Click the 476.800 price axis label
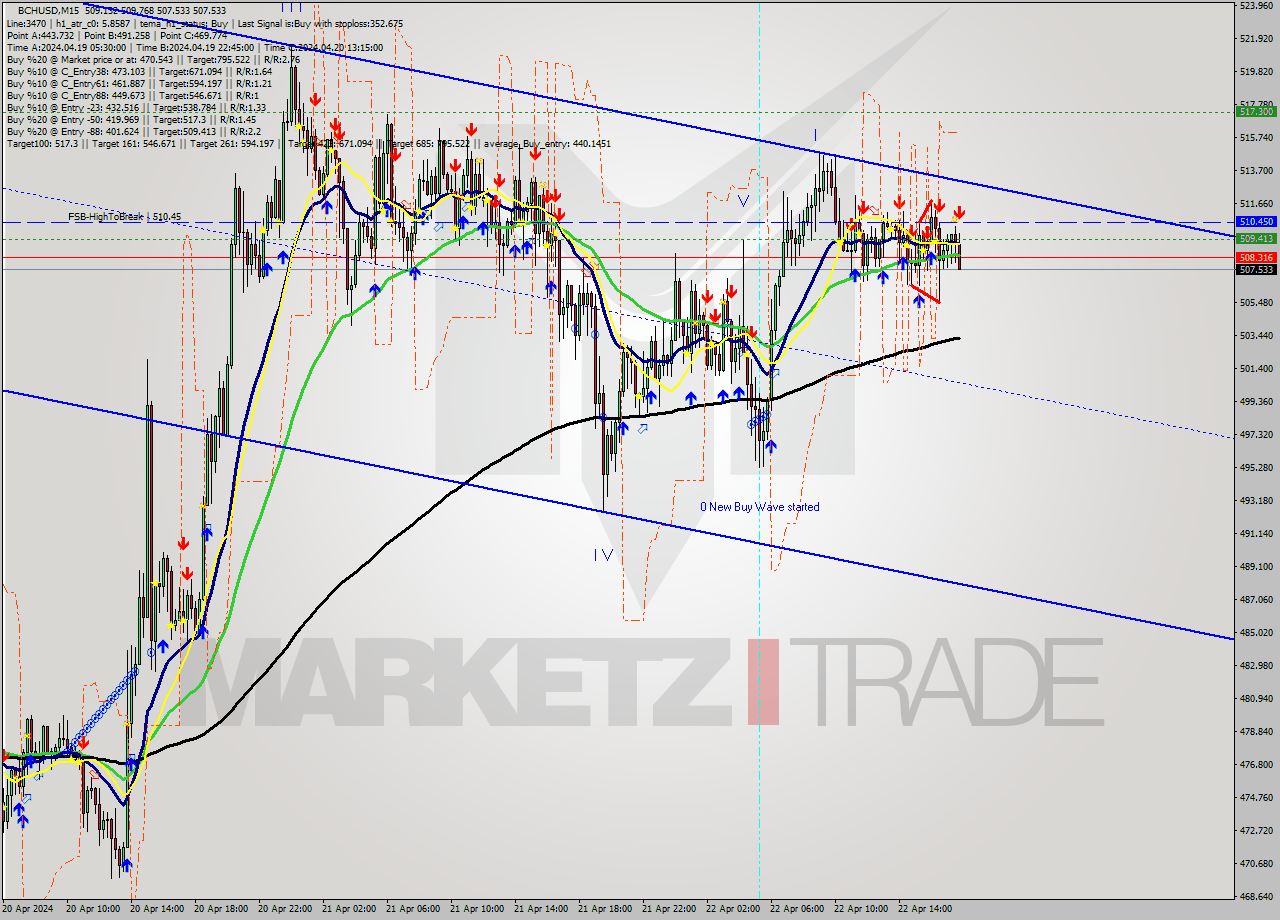The height and width of the screenshot is (920, 1280). 1255,765
